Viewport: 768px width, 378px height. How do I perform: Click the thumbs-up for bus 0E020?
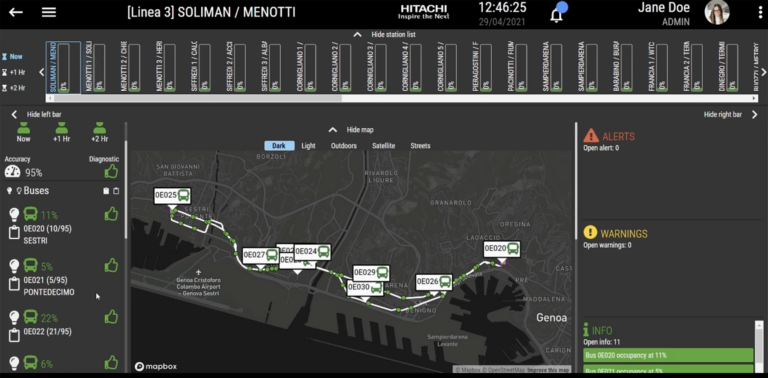(111, 214)
